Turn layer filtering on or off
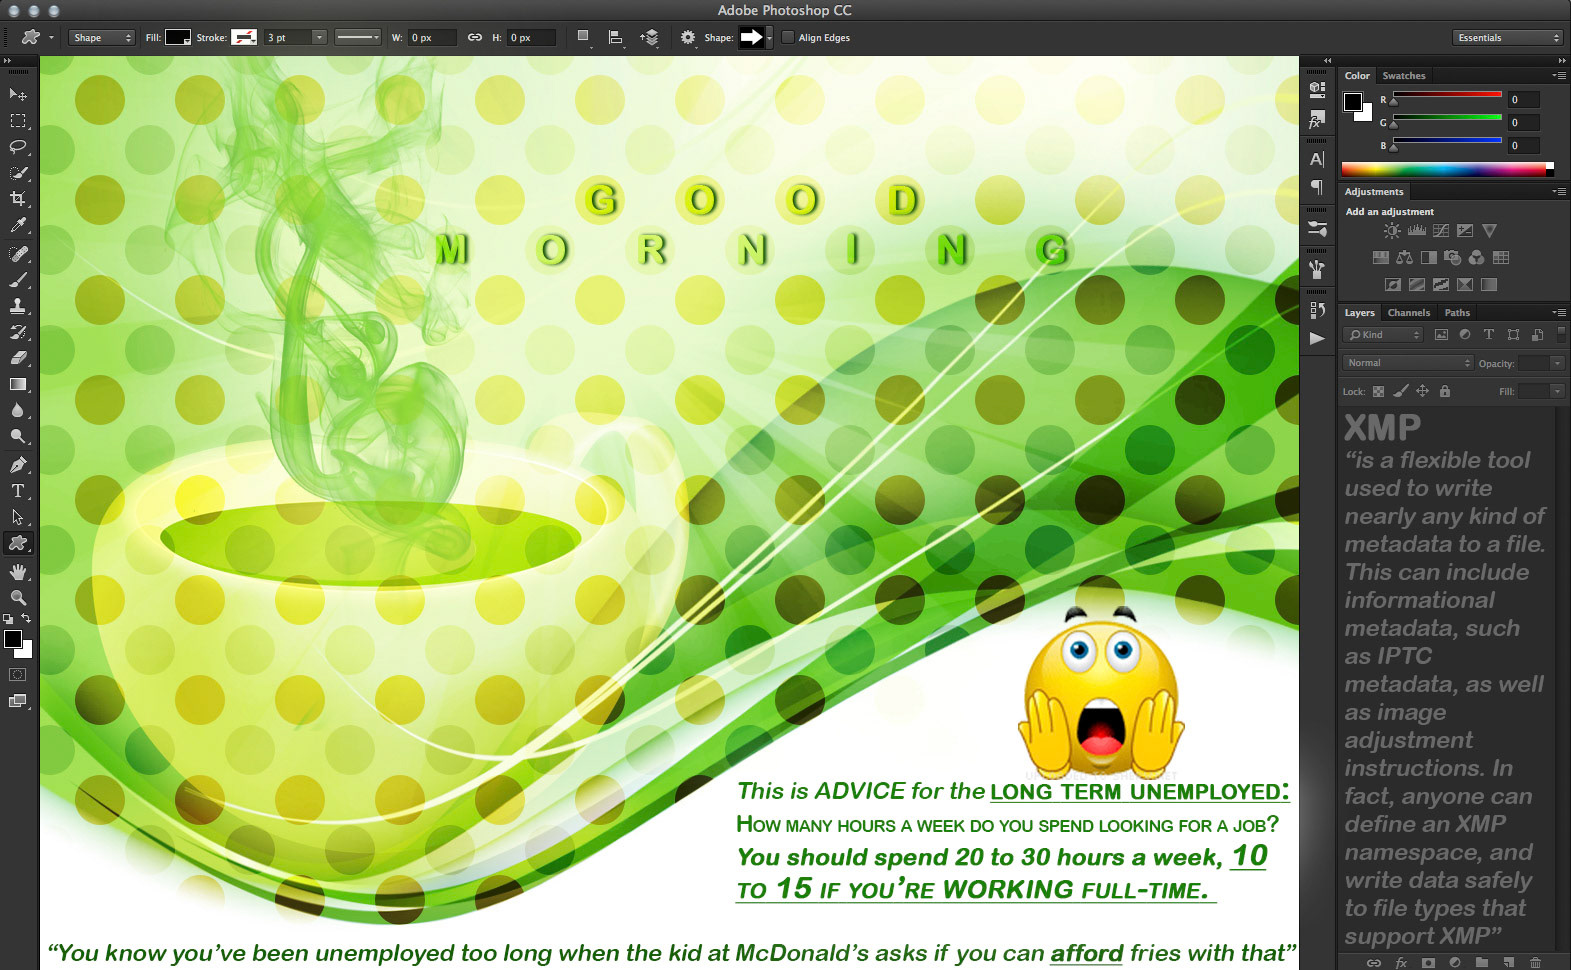 (1561, 334)
